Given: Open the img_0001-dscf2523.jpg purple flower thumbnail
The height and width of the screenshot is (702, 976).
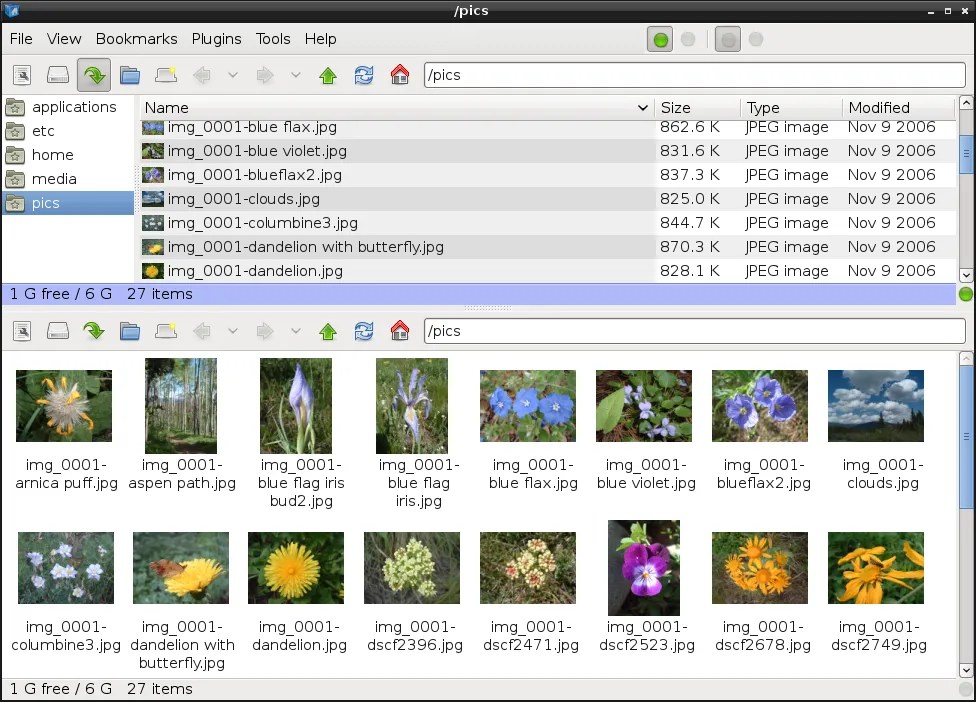Looking at the screenshot, I should coord(643,567).
